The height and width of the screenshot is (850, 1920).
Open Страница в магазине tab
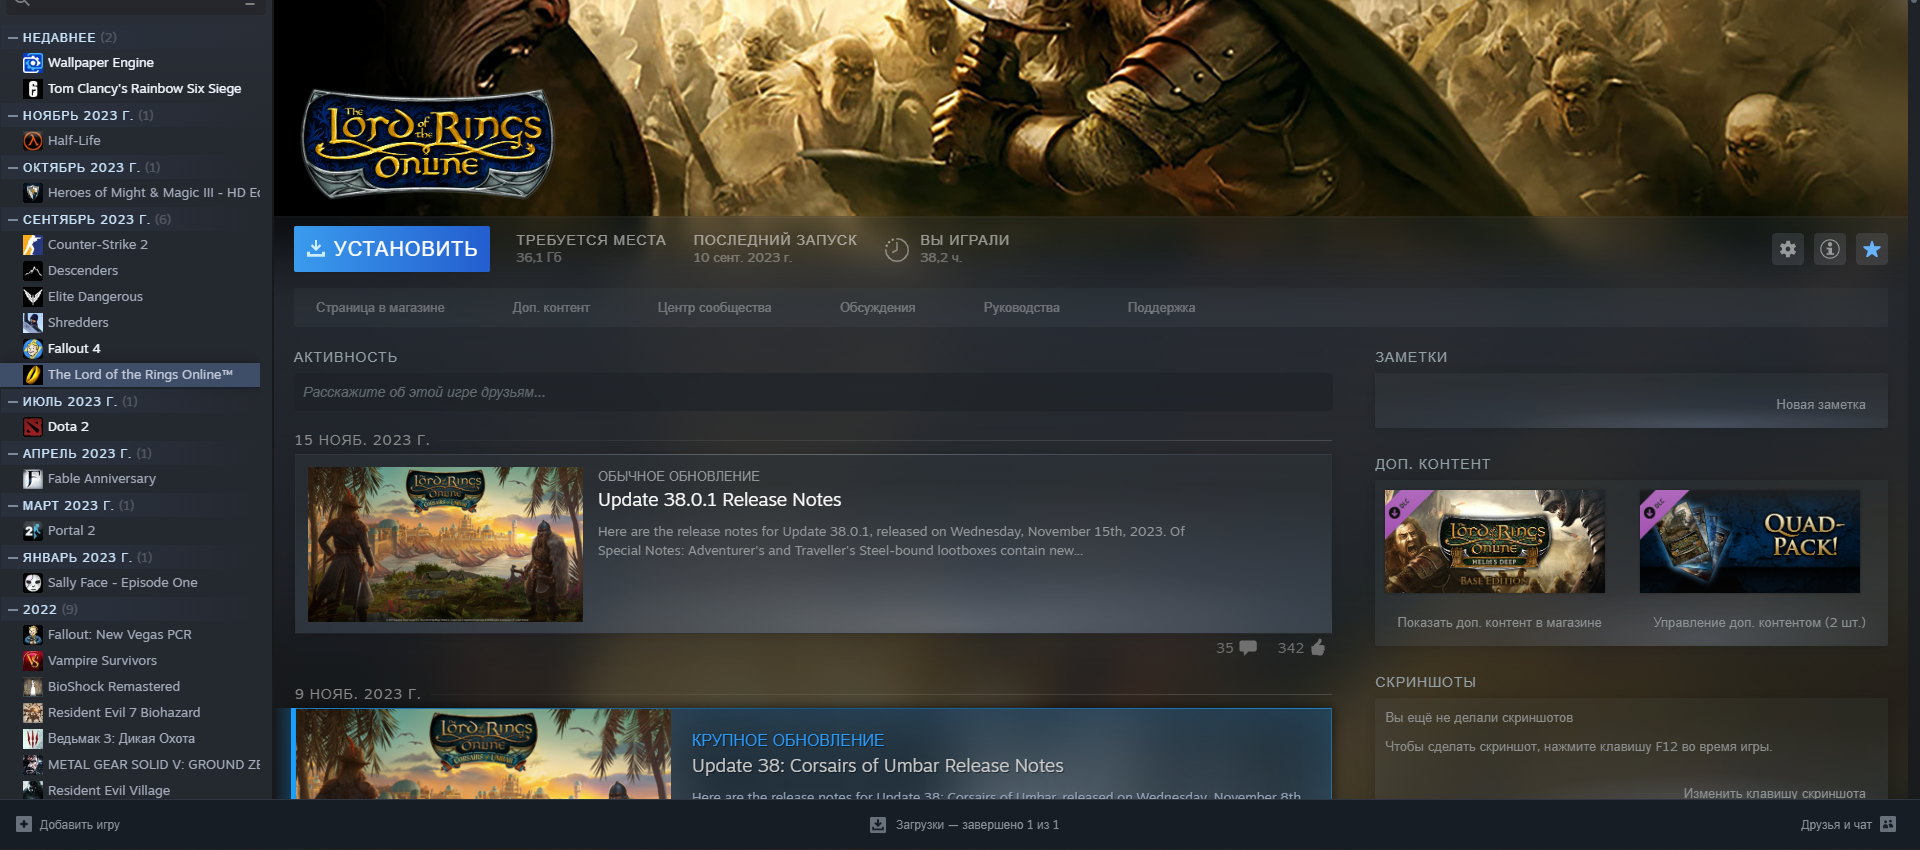pyautogui.click(x=380, y=308)
